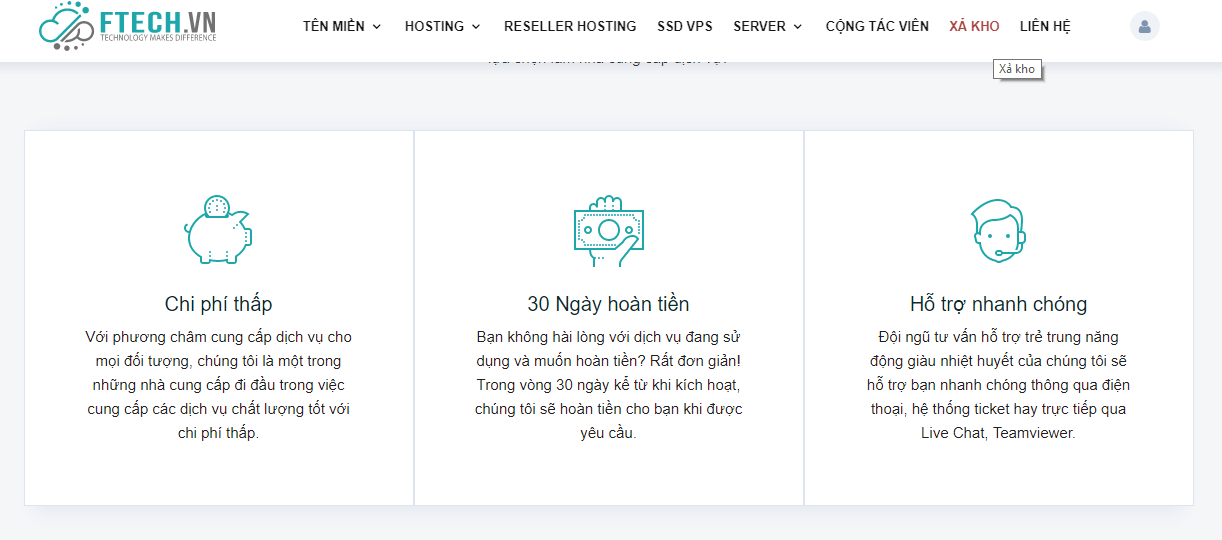Viewport: 1222px width, 540px height.
Task: Expand the SERVER dropdown arrow
Action: pyautogui.click(x=798, y=27)
